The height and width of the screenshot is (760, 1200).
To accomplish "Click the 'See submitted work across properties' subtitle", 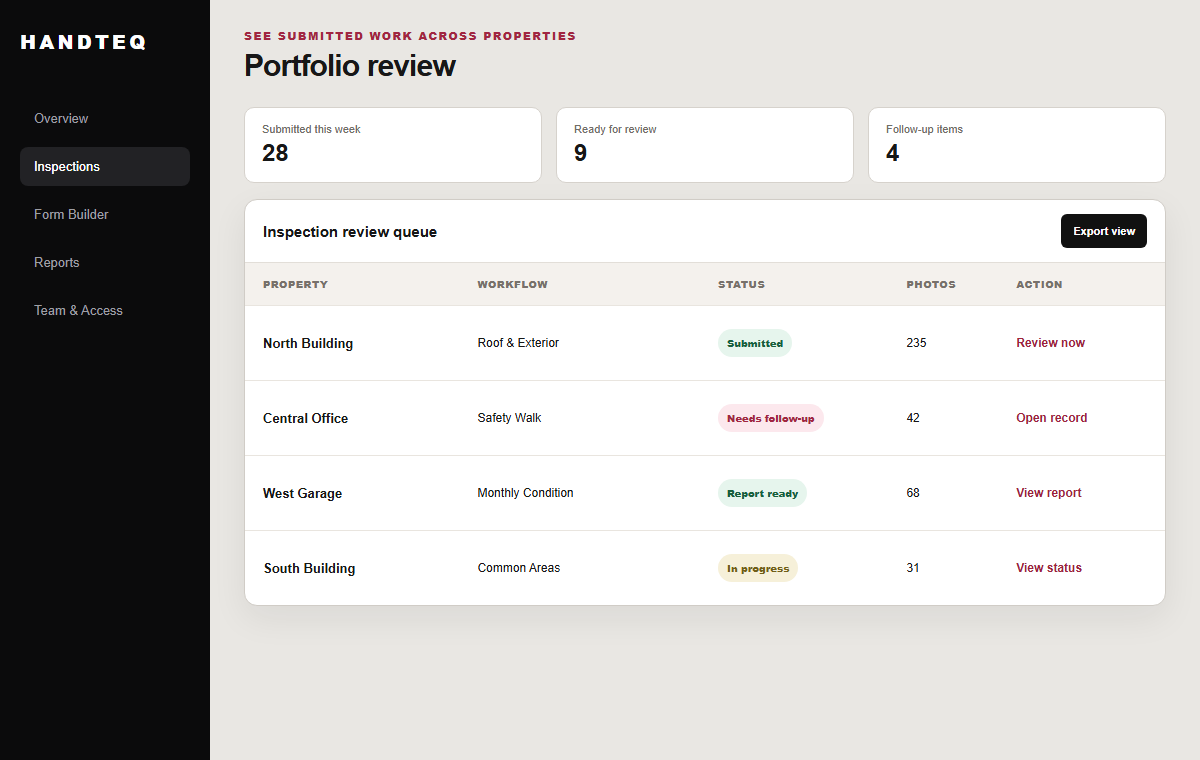I will (410, 36).
